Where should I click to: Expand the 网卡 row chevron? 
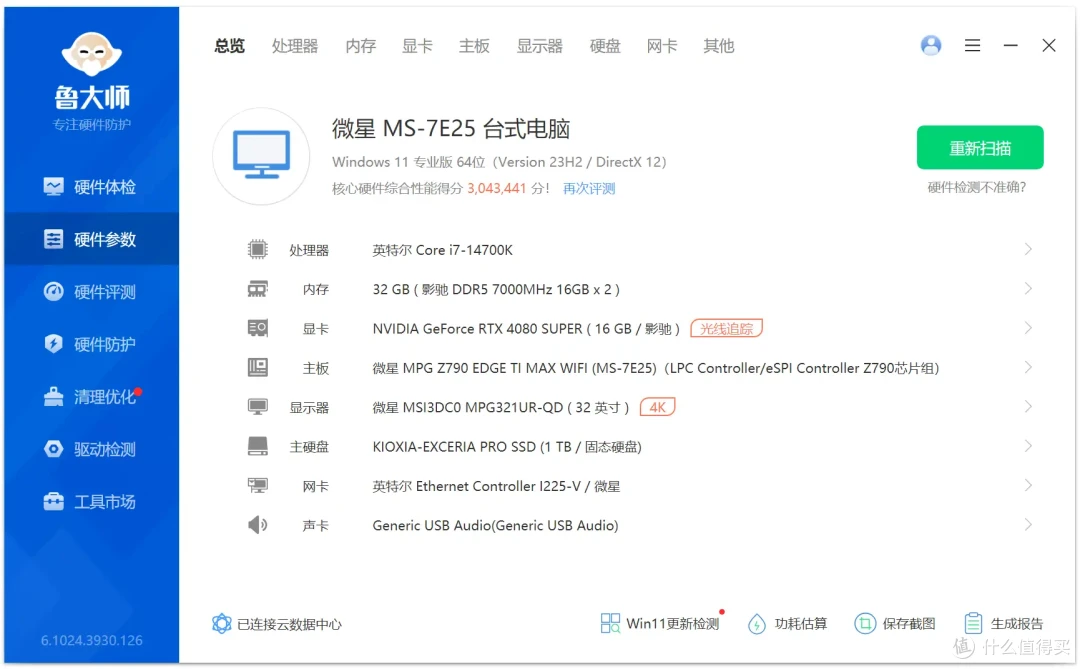[1028, 485]
